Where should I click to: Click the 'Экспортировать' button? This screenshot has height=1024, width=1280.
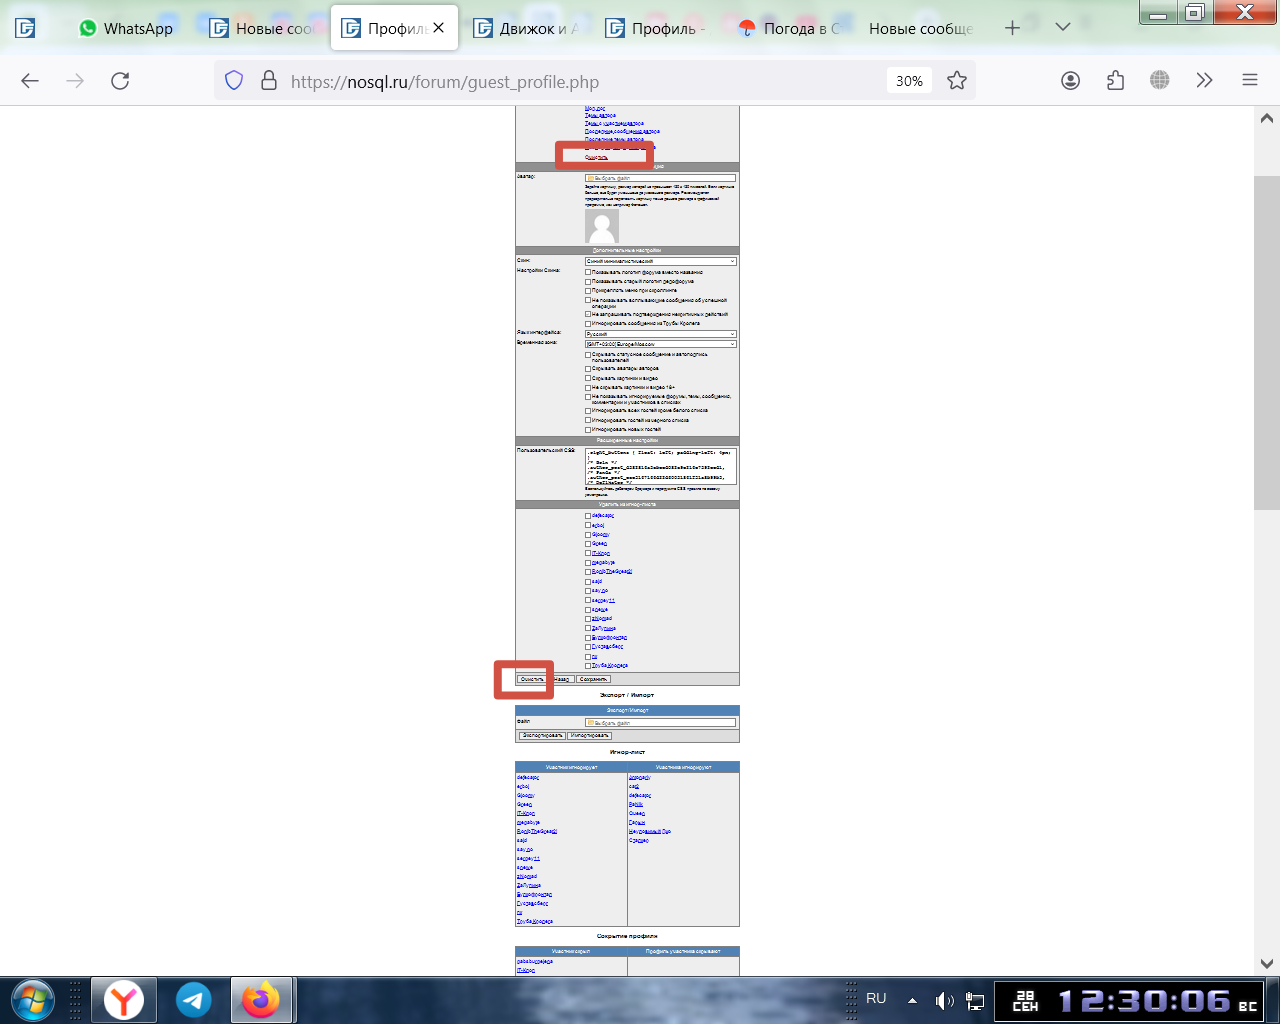(542, 736)
